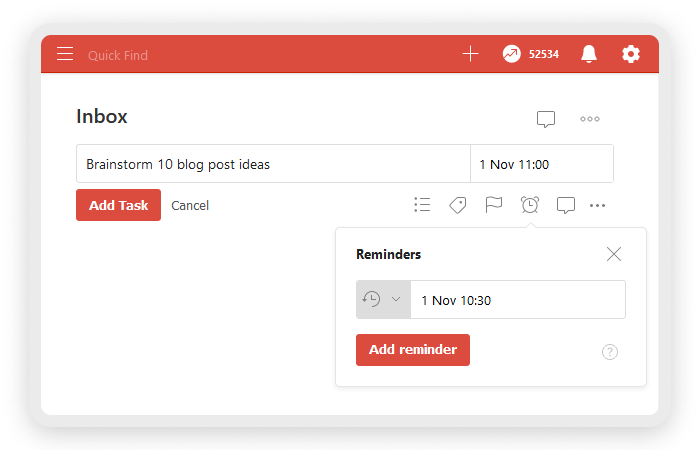Set priority with flag icon
The image size is (700, 450).
[x=493, y=205]
